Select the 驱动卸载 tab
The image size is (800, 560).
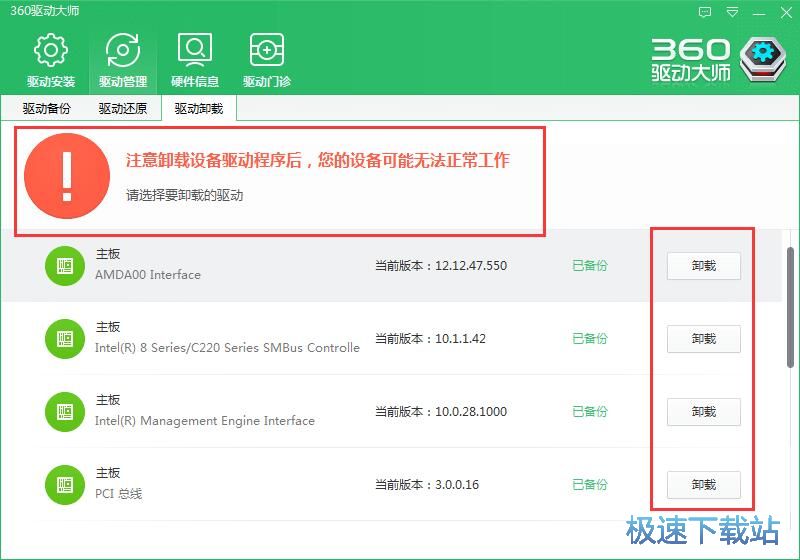tap(199, 108)
